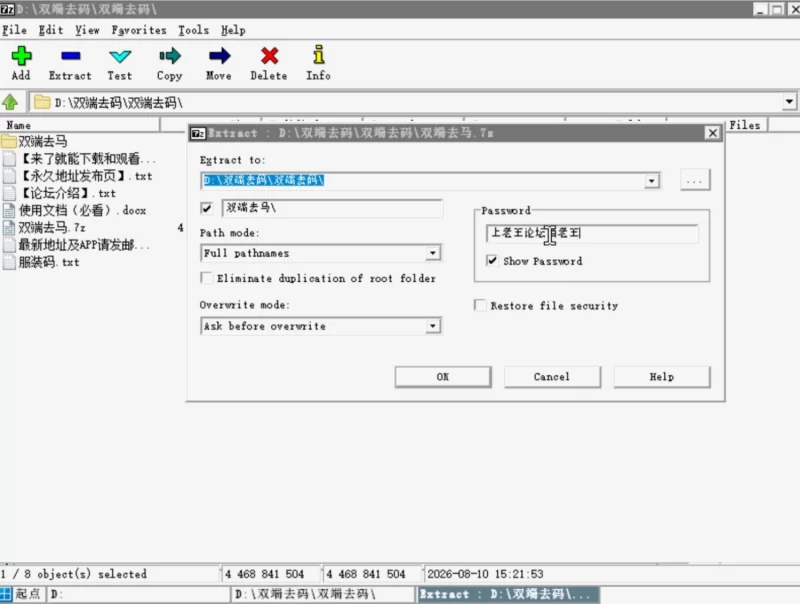The width and height of the screenshot is (800, 604).
Task: Open the Overwrite mode dropdown
Action: (433, 326)
